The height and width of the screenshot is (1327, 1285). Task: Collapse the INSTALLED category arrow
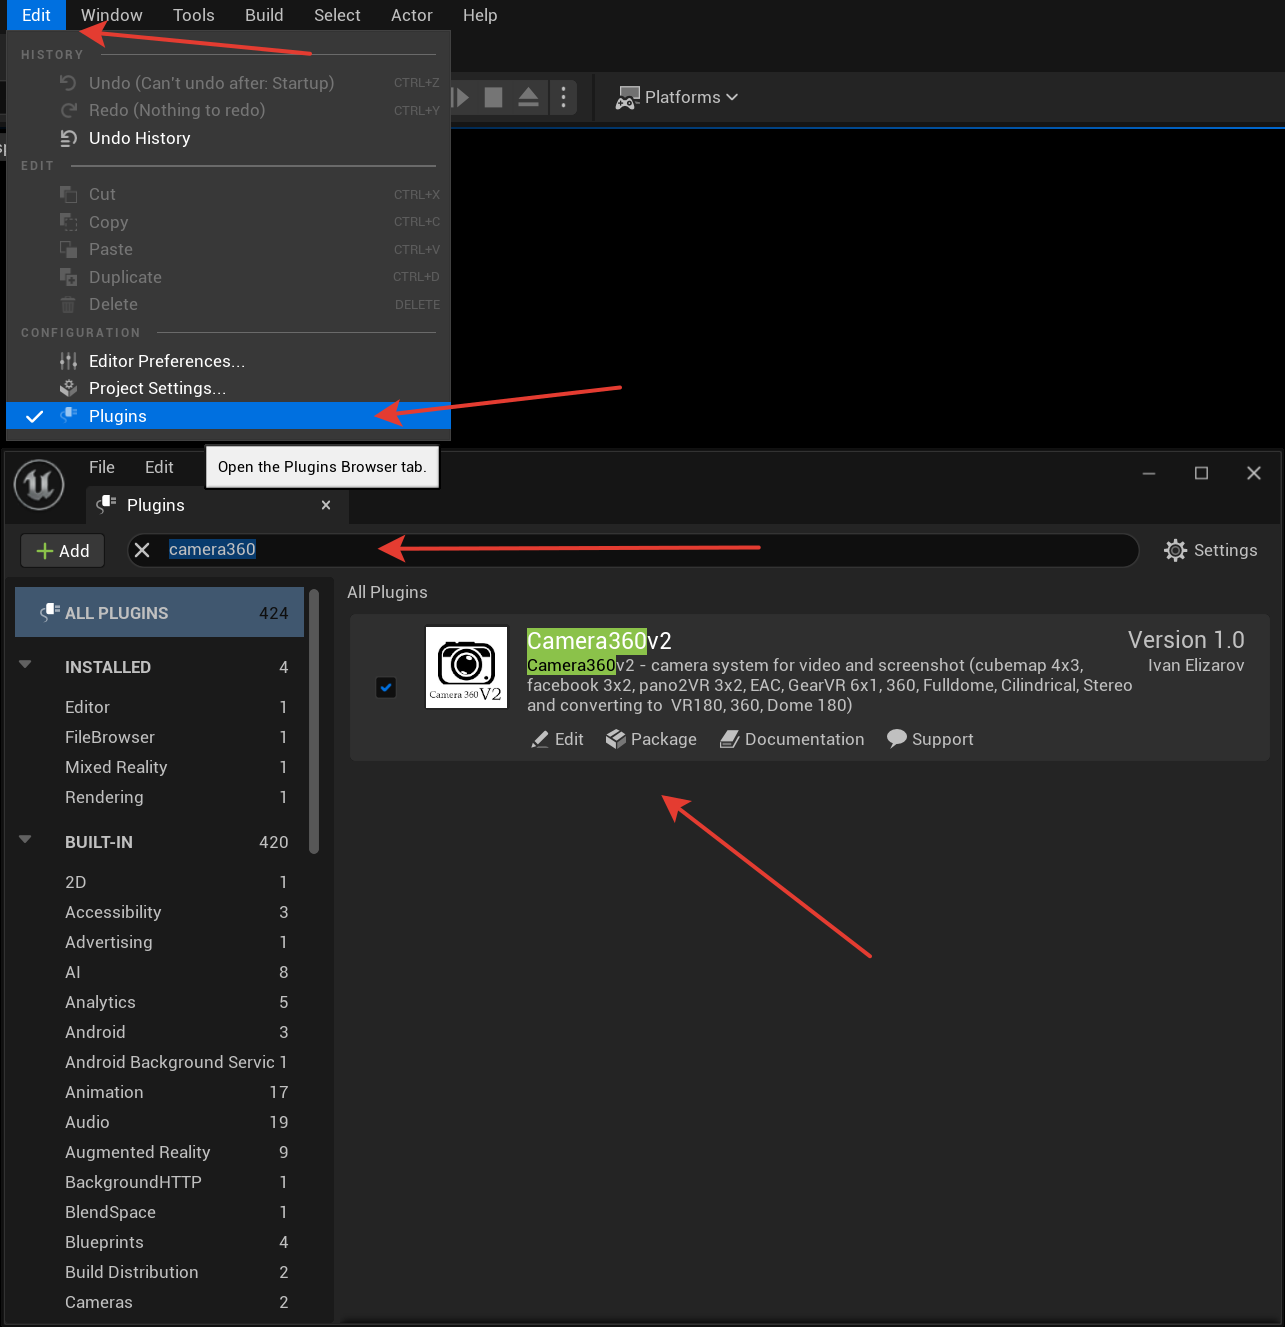[x=26, y=664]
